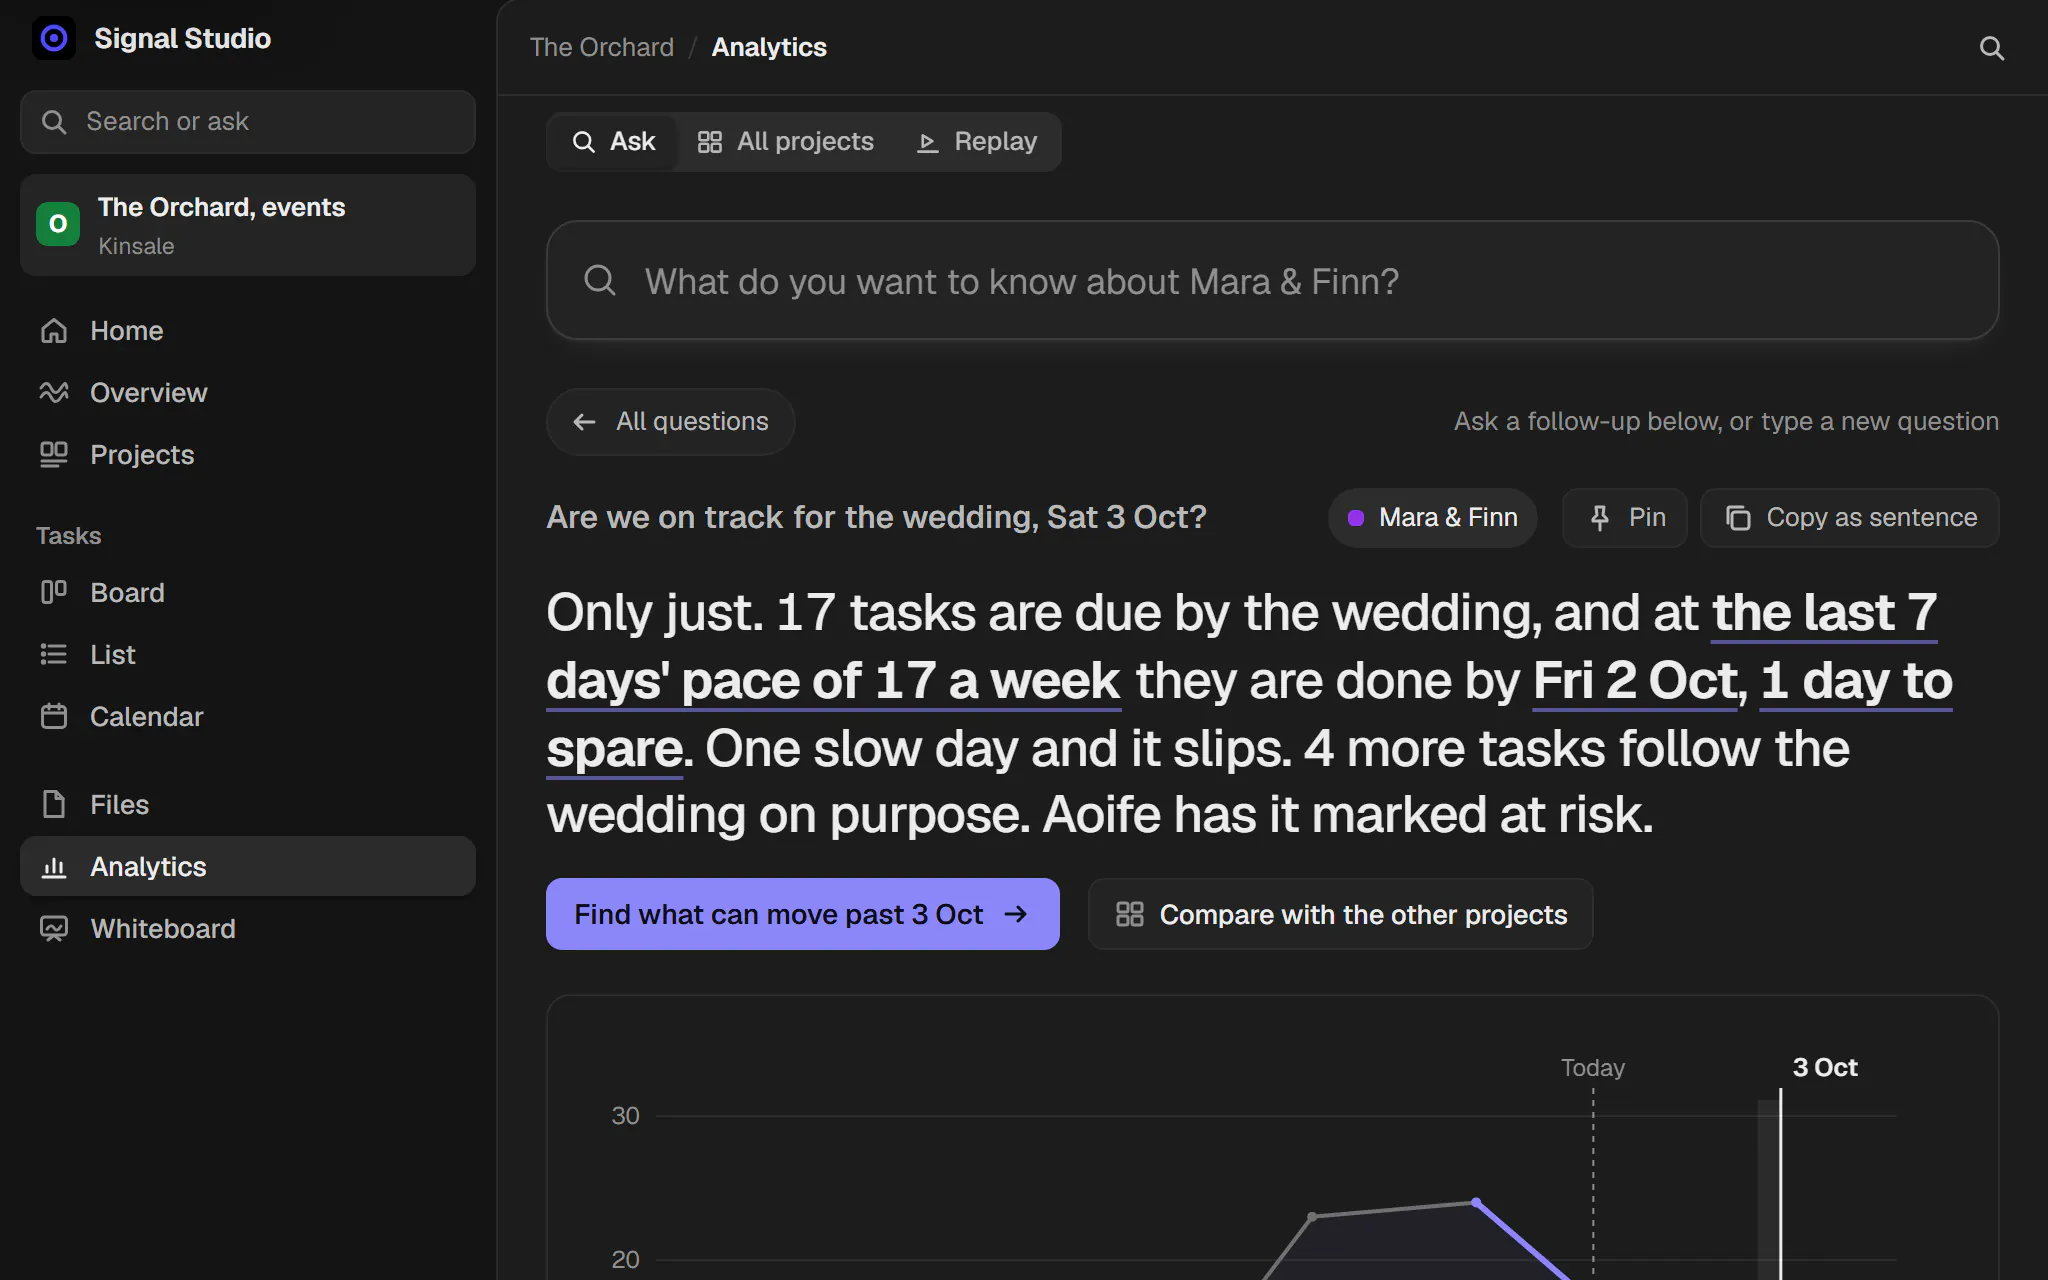
Task: Open The Orchard, events workspace switcher
Action: tap(248, 225)
